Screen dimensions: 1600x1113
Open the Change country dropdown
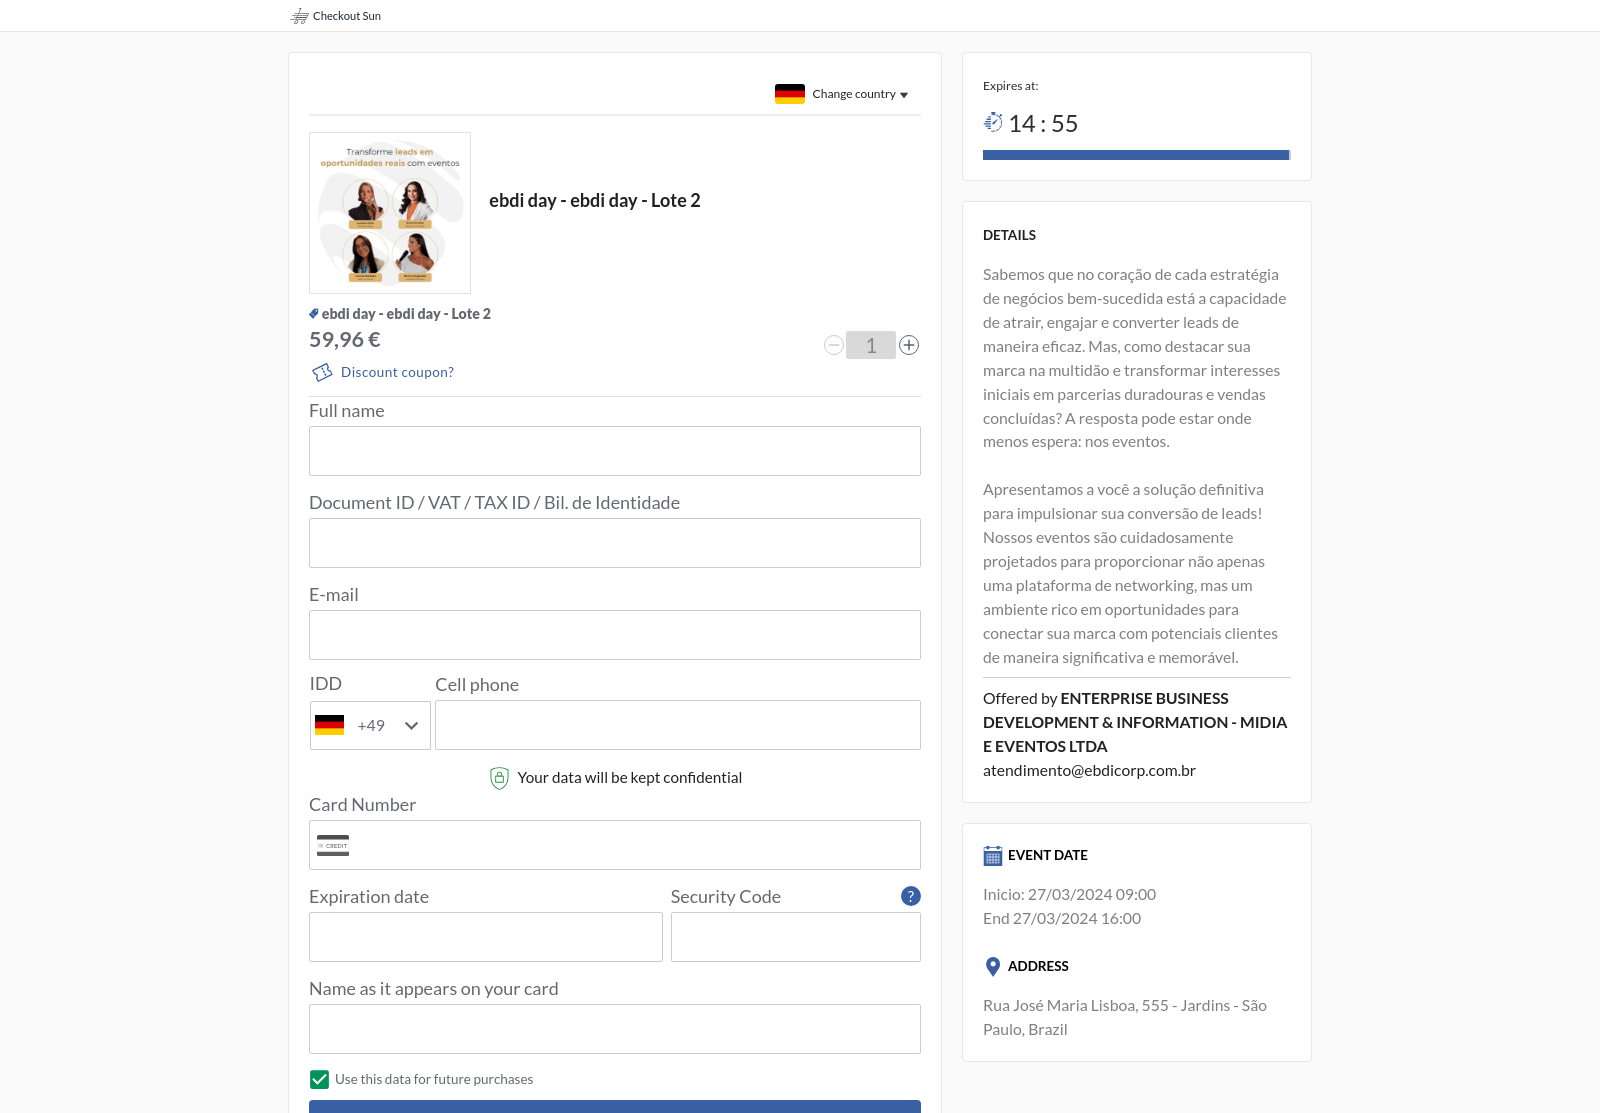(859, 94)
